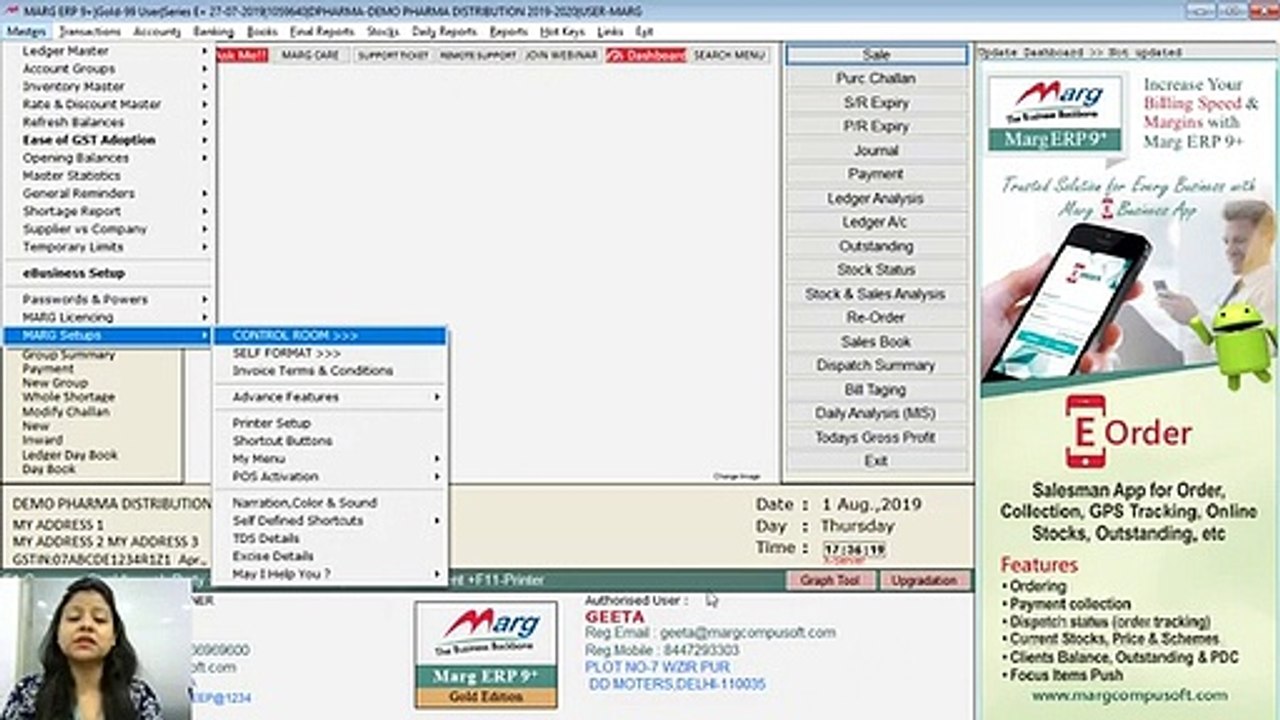Screen dimensions: 1280x720
Task: Click the Graph Tool button
Action: tap(830, 580)
